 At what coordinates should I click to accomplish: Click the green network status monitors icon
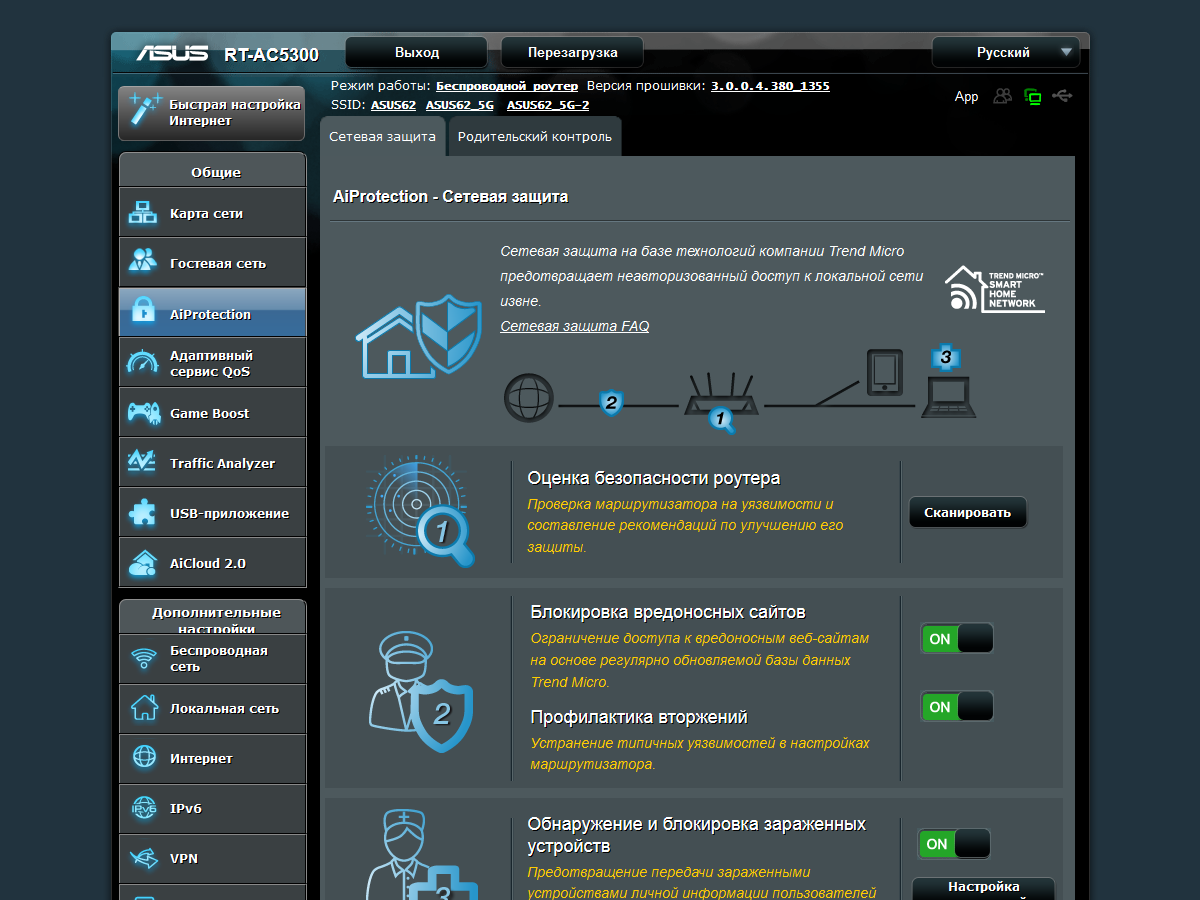point(1033,96)
